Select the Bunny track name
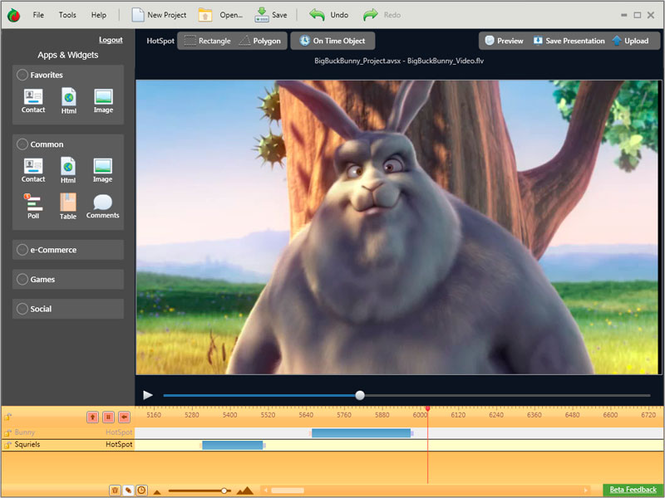Screen dimensions: 665x498 pos(25,432)
